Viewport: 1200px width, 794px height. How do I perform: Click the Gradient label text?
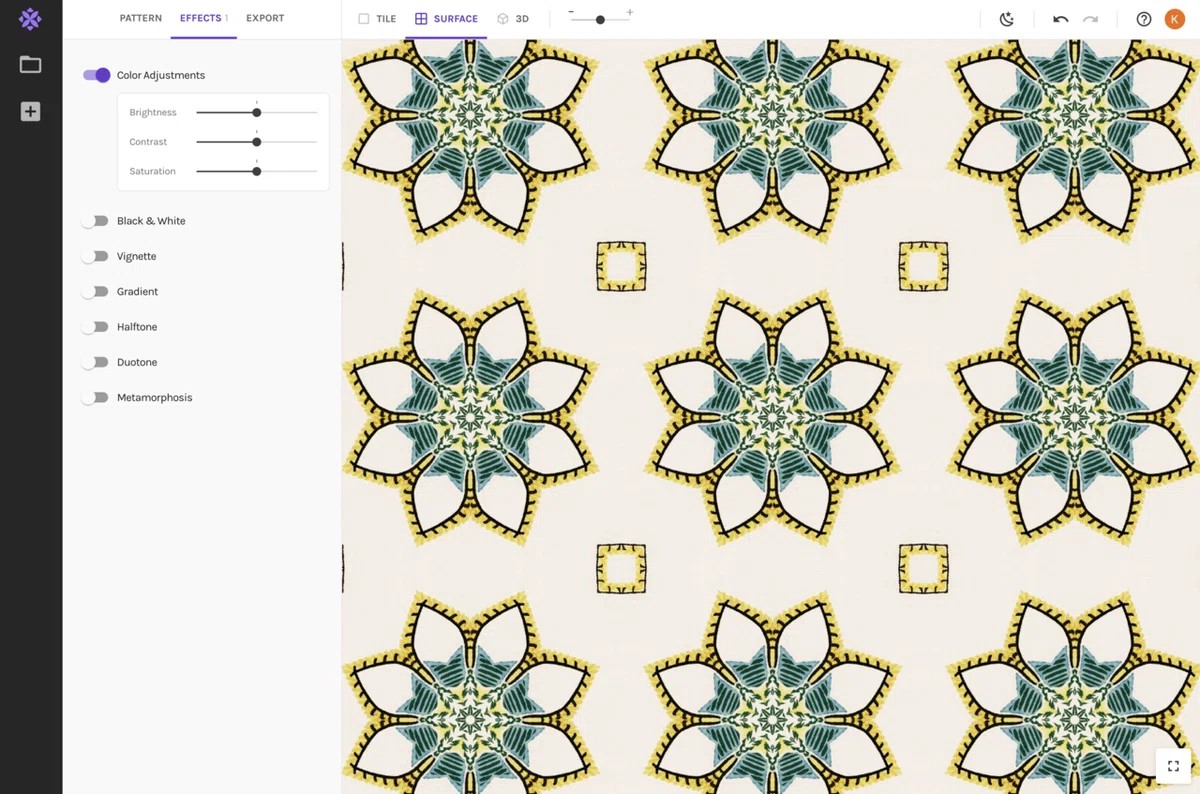[x=138, y=291]
